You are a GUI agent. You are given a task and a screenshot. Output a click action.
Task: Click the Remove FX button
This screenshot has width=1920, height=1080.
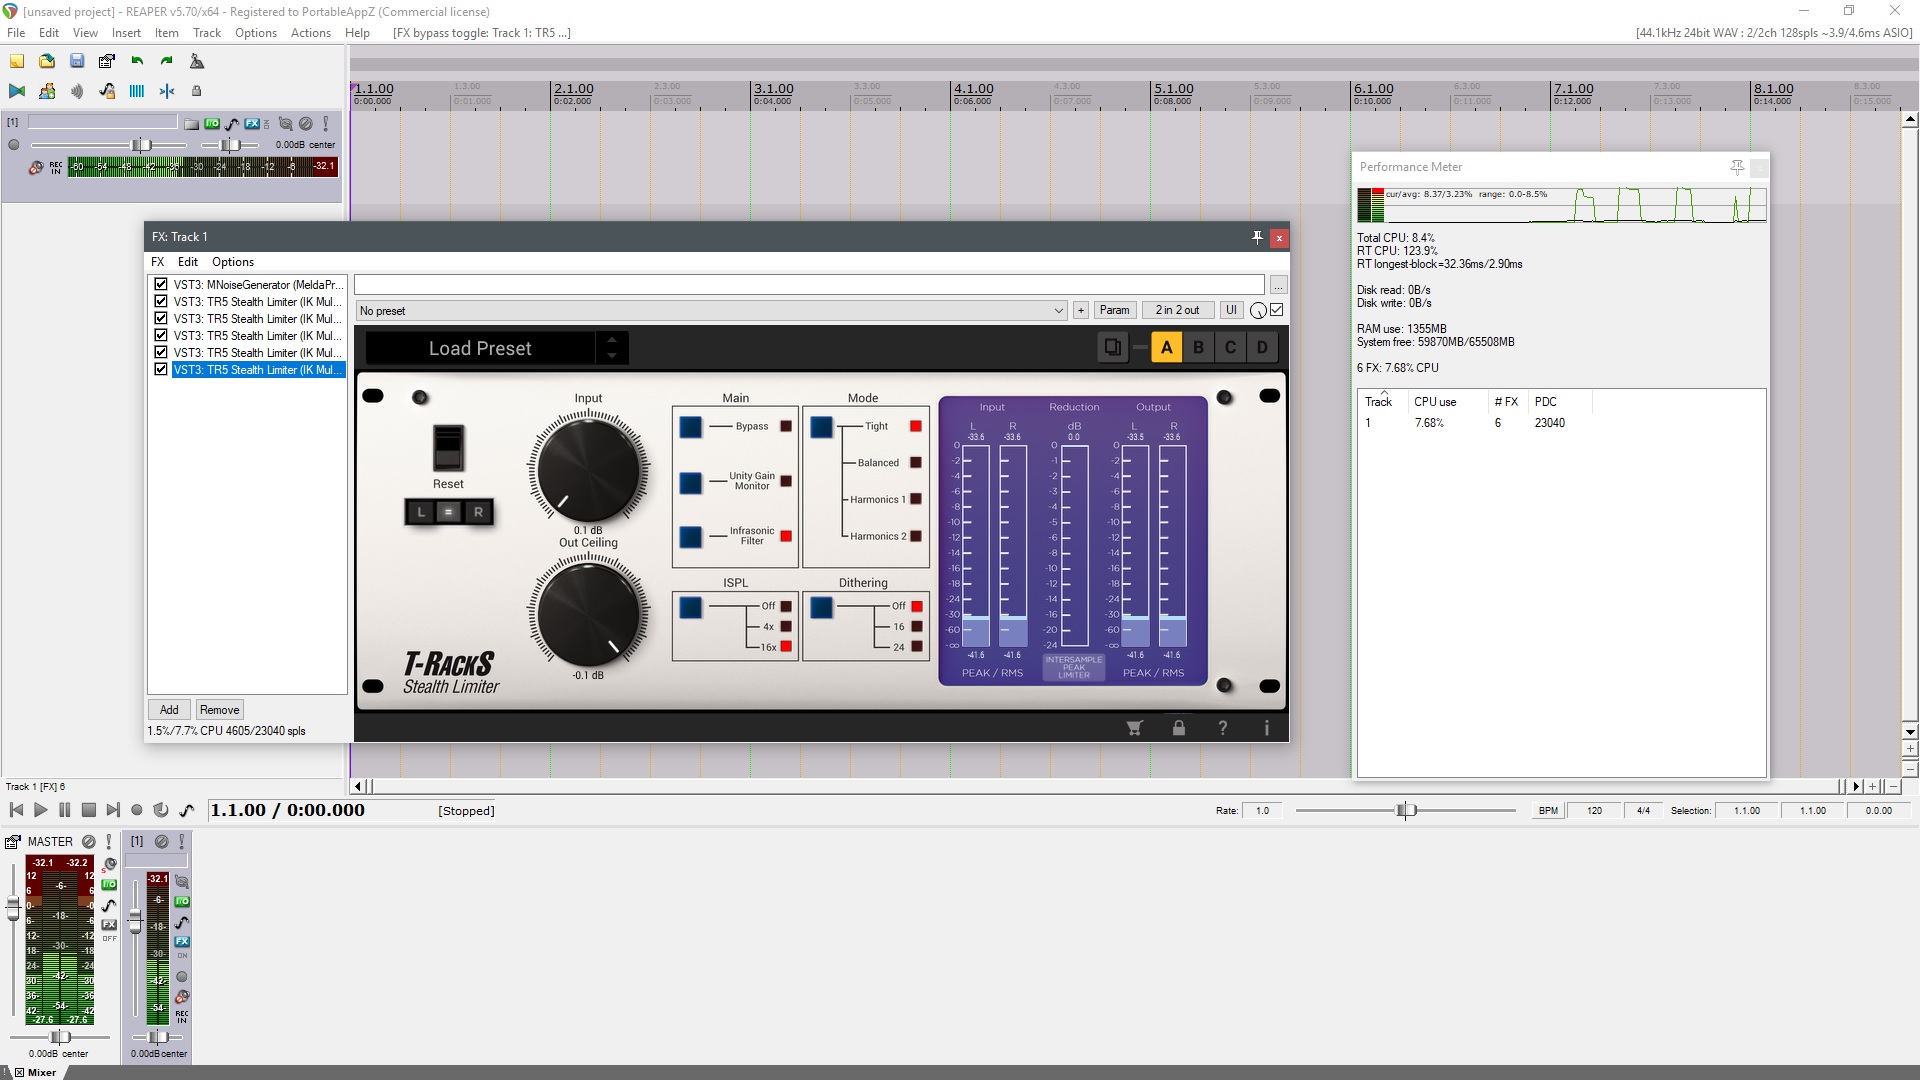(219, 710)
